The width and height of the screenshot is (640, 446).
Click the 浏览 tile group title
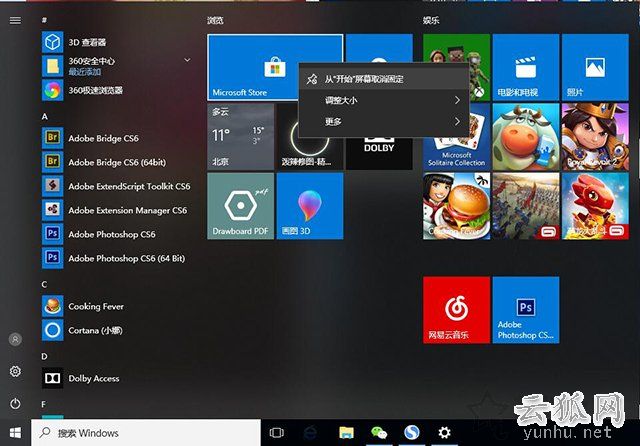pos(215,20)
